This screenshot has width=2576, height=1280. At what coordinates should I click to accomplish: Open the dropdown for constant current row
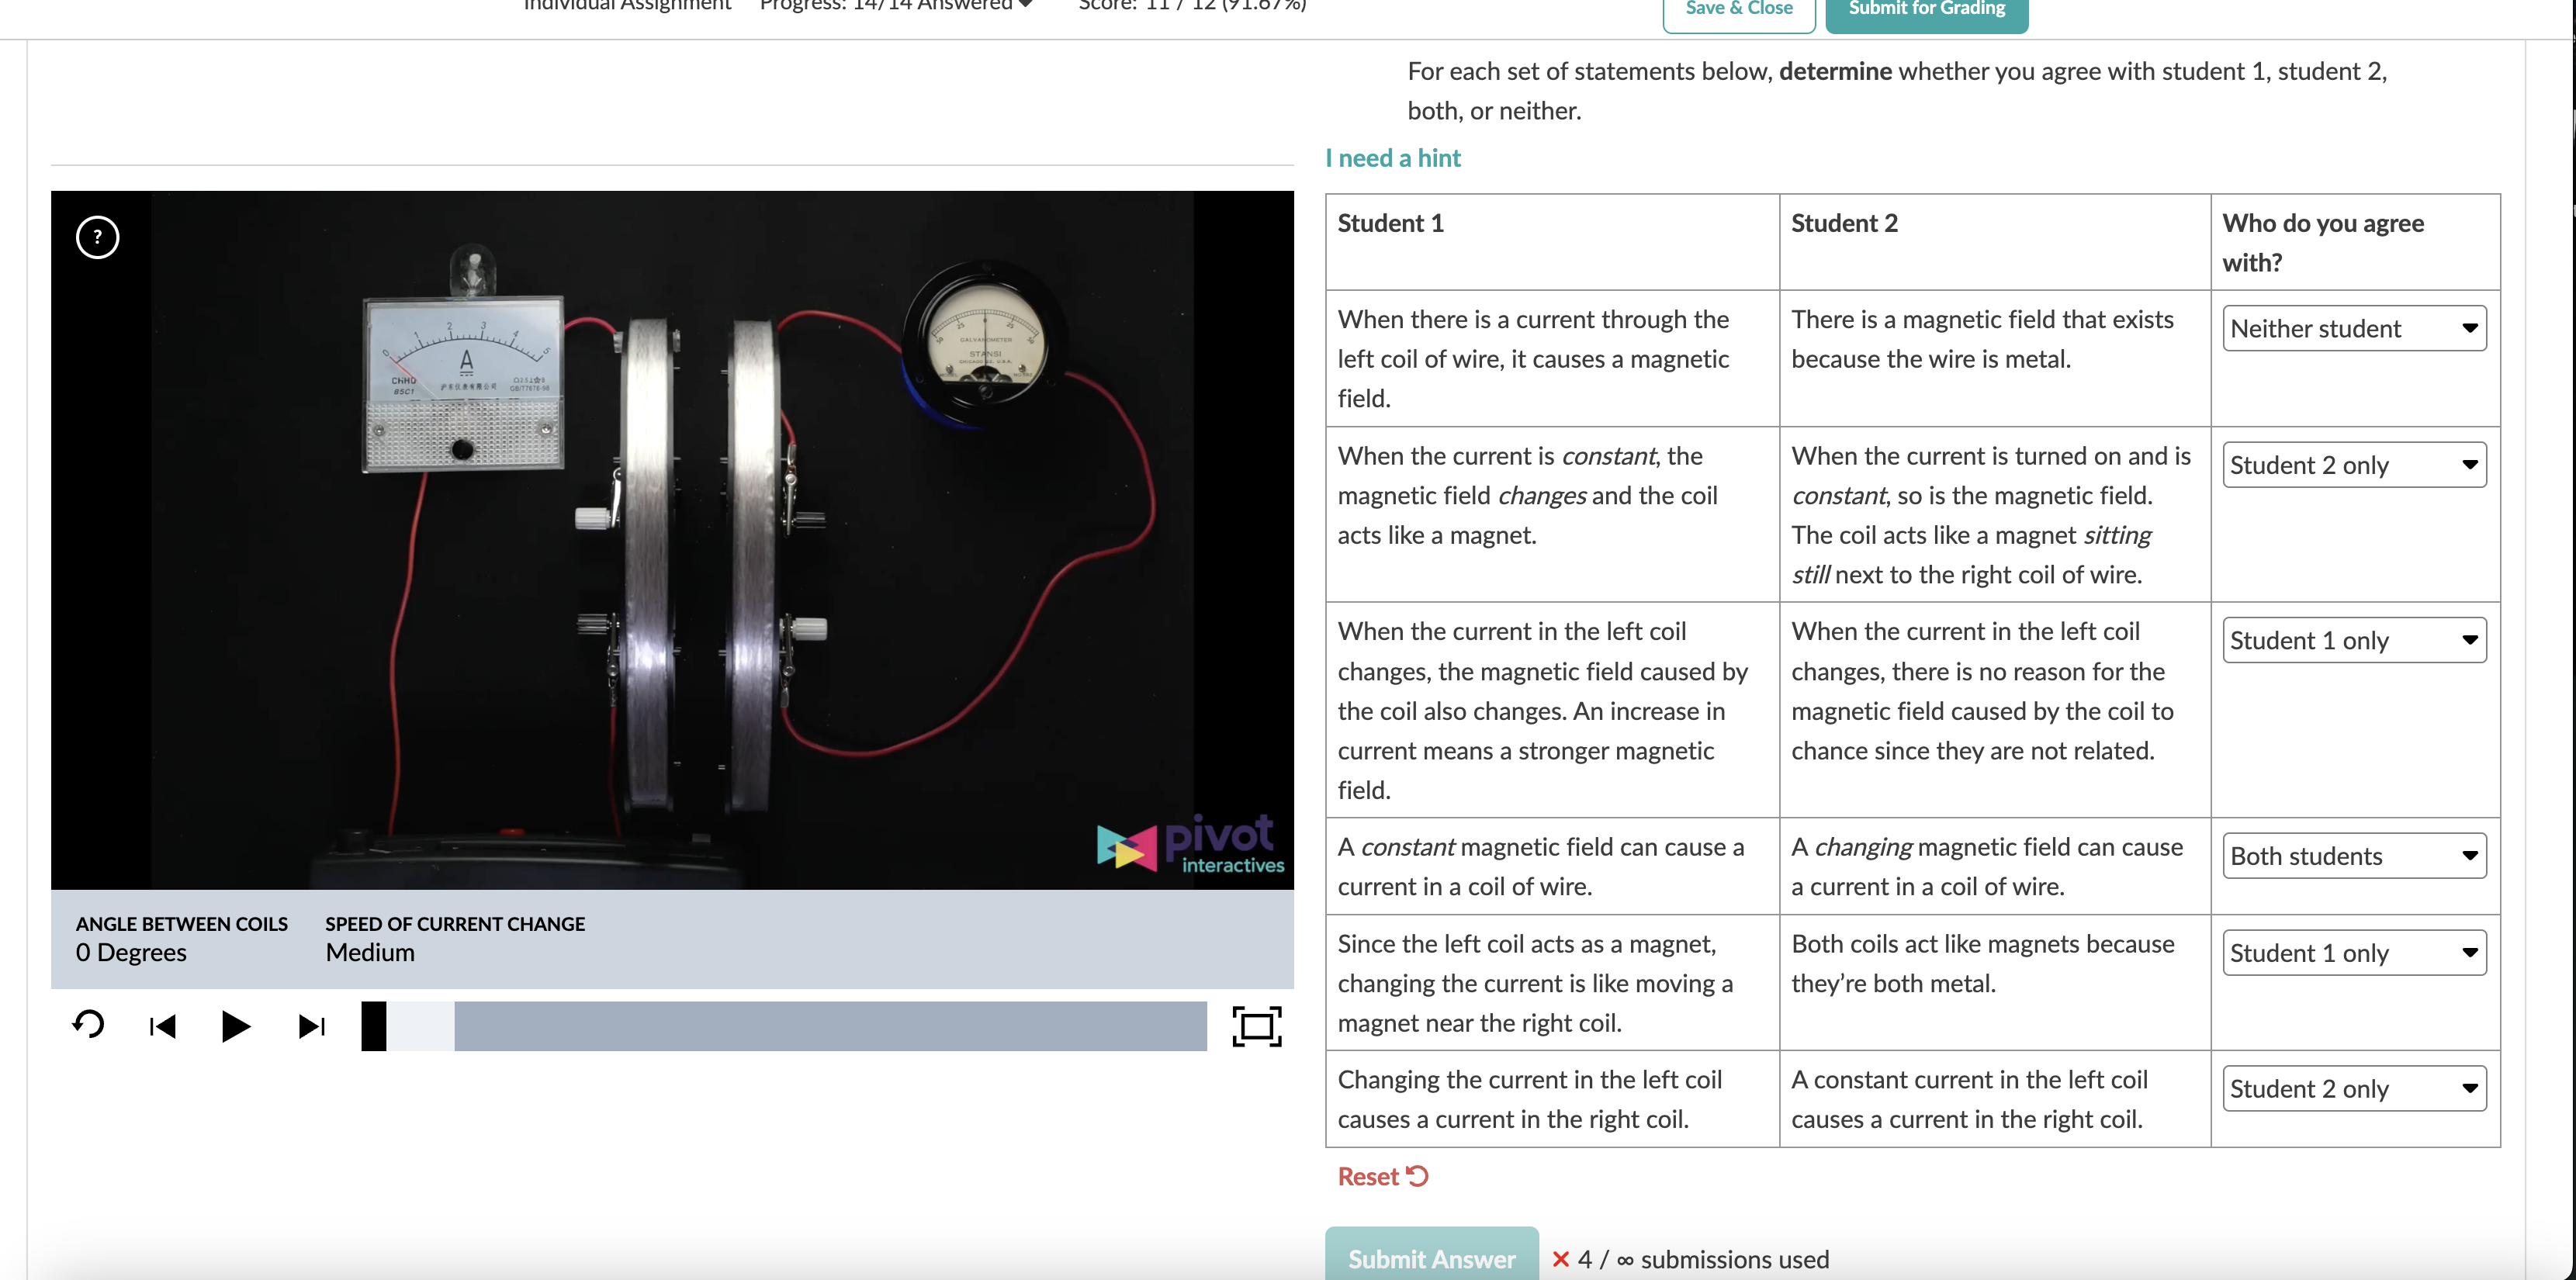pyautogui.click(x=2353, y=465)
